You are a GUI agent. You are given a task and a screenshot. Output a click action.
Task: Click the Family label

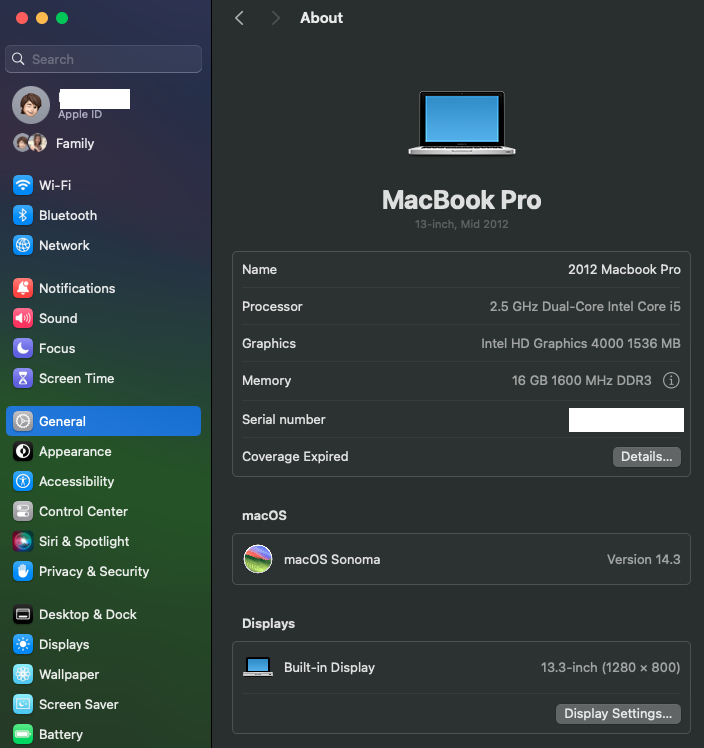pyautogui.click(x=75, y=143)
